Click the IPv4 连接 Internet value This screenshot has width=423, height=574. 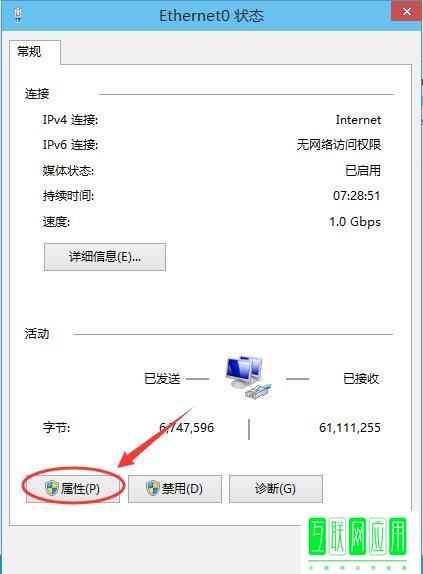[358, 120]
